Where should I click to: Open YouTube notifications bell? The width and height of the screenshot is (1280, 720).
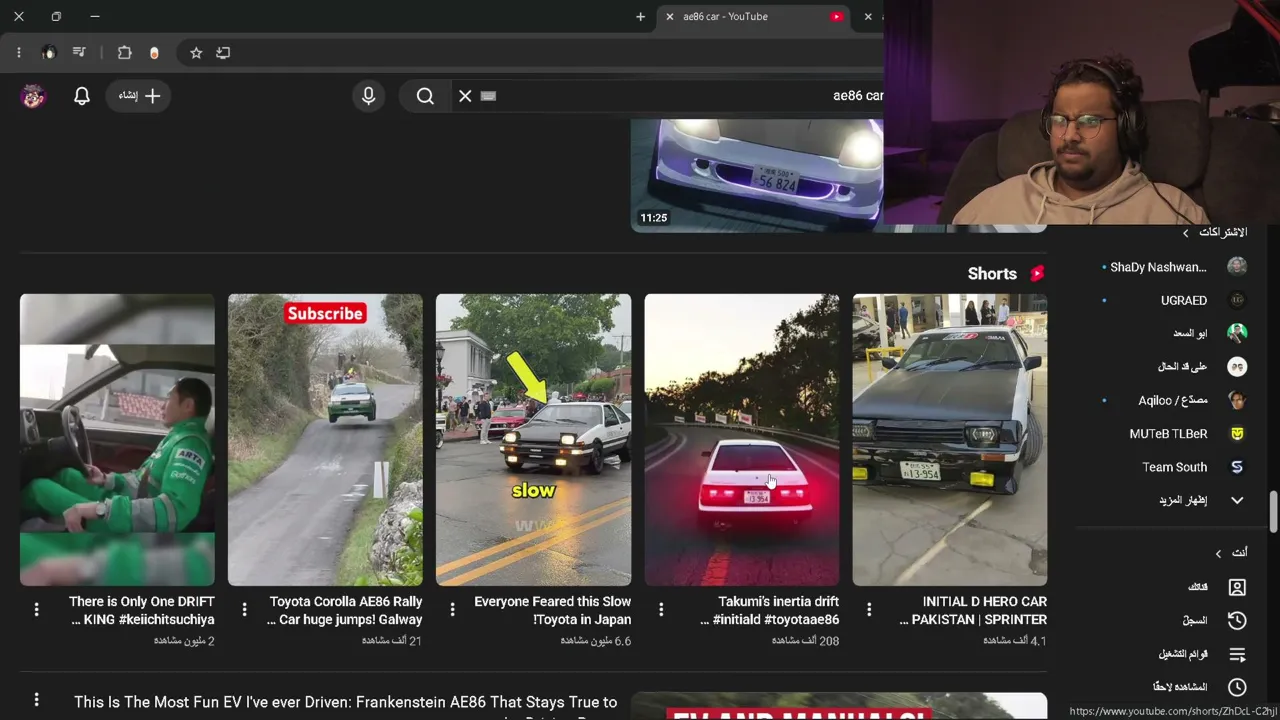click(x=82, y=96)
